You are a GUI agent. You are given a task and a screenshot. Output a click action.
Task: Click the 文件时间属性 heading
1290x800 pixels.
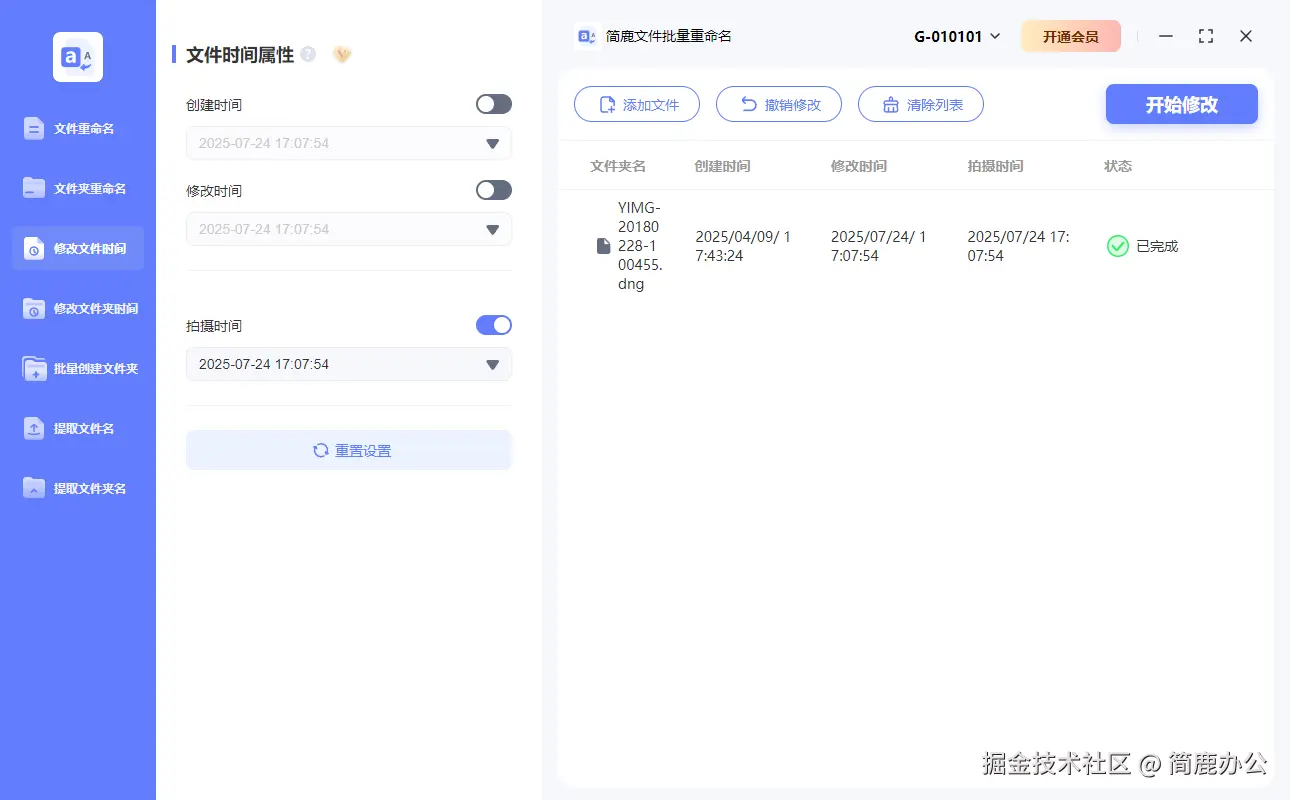pyautogui.click(x=240, y=55)
